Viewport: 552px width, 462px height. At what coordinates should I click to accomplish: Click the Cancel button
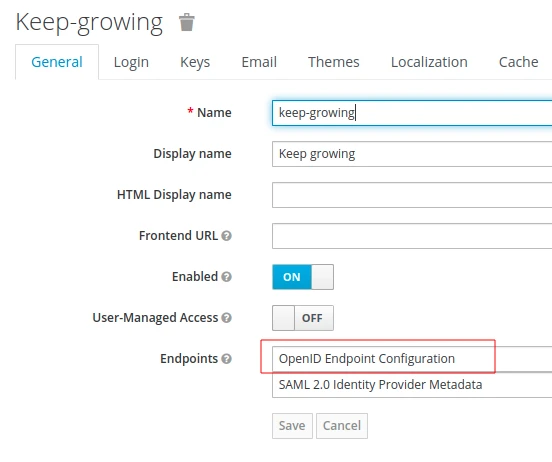pyautogui.click(x=342, y=426)
